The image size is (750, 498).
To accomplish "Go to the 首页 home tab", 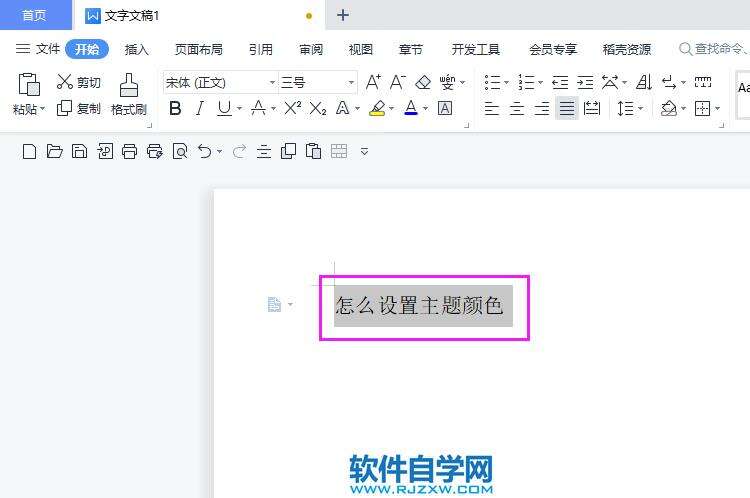I will click(34, 15).
